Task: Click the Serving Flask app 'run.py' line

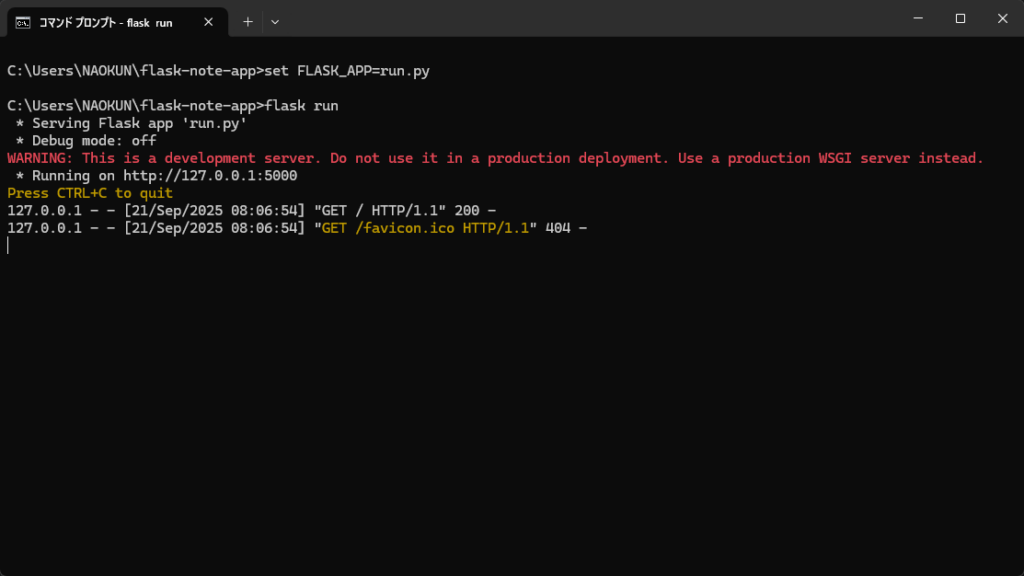Action: coord(131,123)
